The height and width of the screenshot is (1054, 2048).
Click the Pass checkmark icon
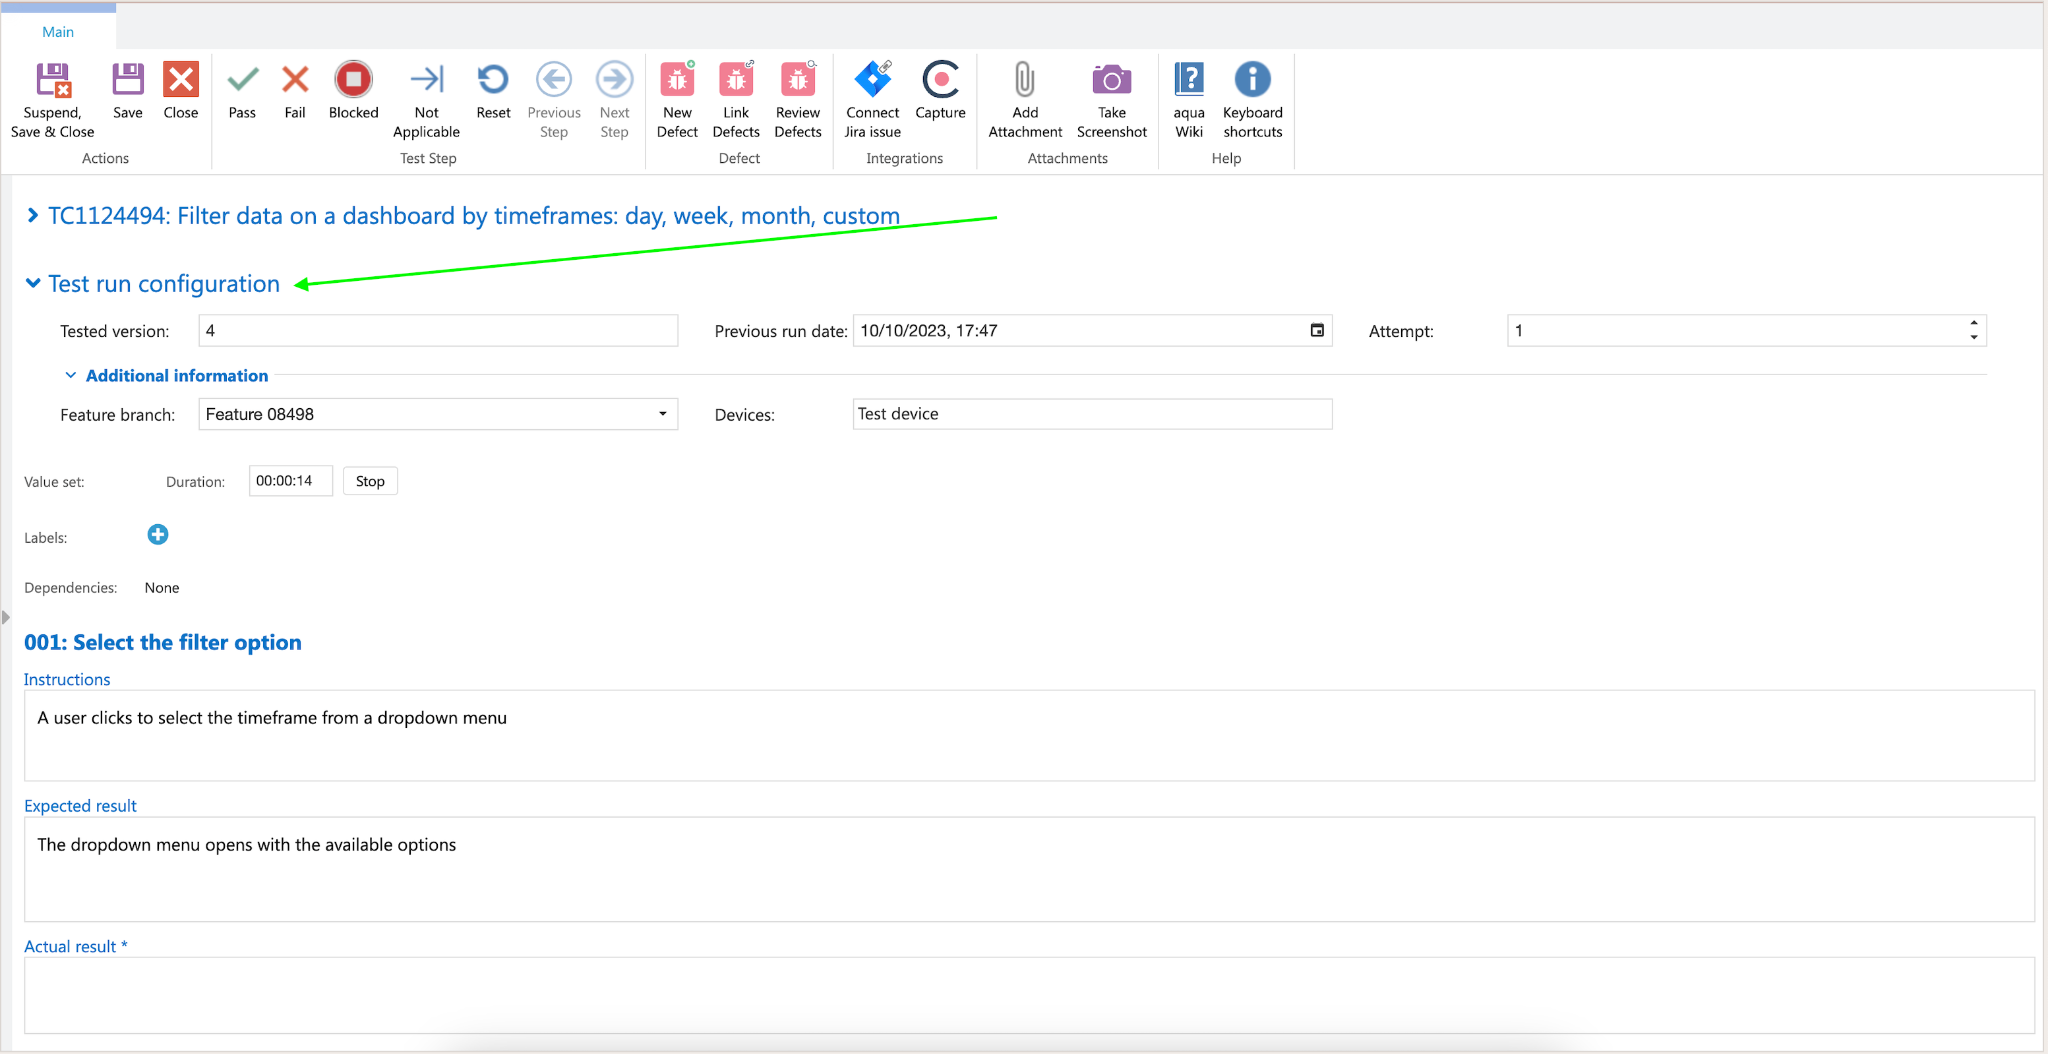pyautogui.click(x=242, y=80)
